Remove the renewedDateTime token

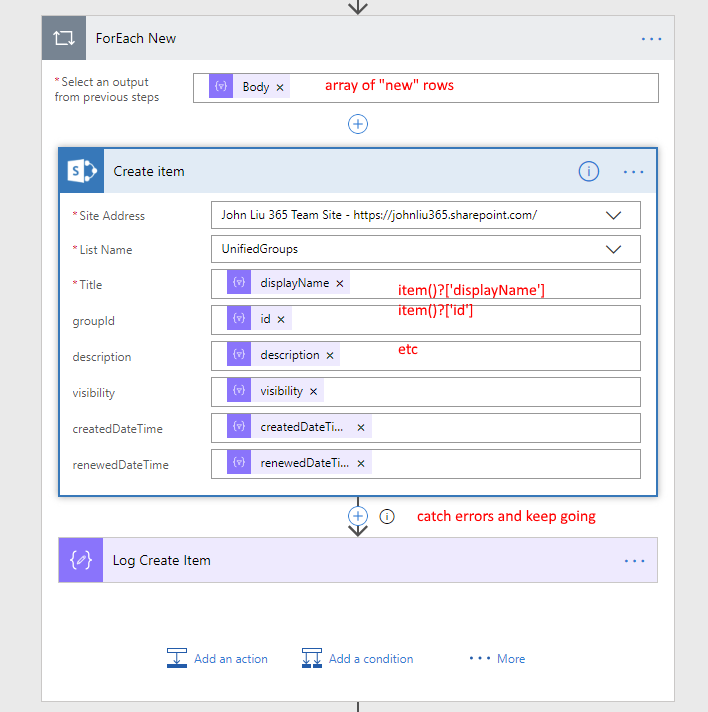[x=361, y=464]
